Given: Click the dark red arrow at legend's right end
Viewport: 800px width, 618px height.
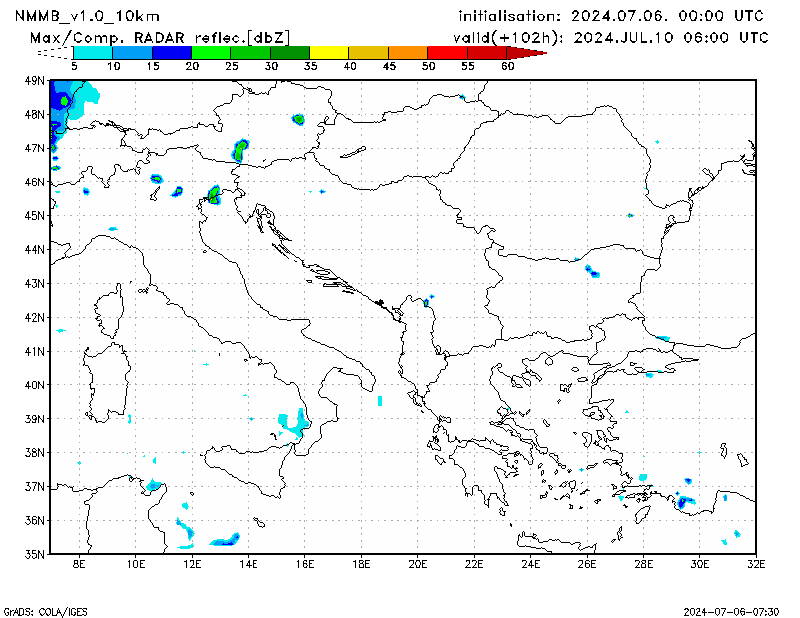Looking at the screenshot, I should click(x=530, y=52).
